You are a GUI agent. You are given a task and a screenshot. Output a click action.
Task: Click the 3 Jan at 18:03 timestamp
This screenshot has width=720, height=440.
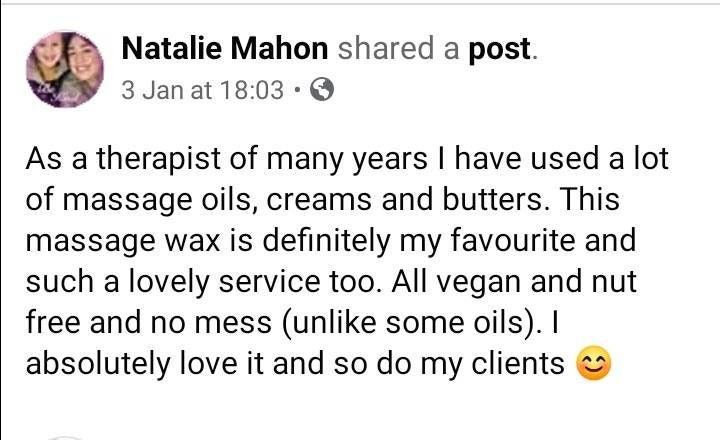click(x=202, y=90)
